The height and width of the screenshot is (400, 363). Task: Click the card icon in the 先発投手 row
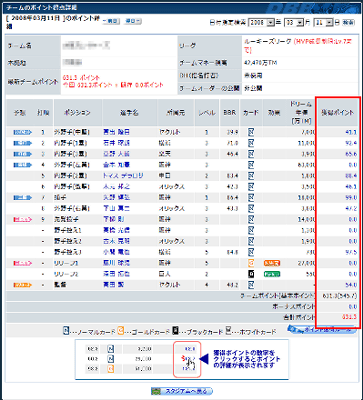251,219
